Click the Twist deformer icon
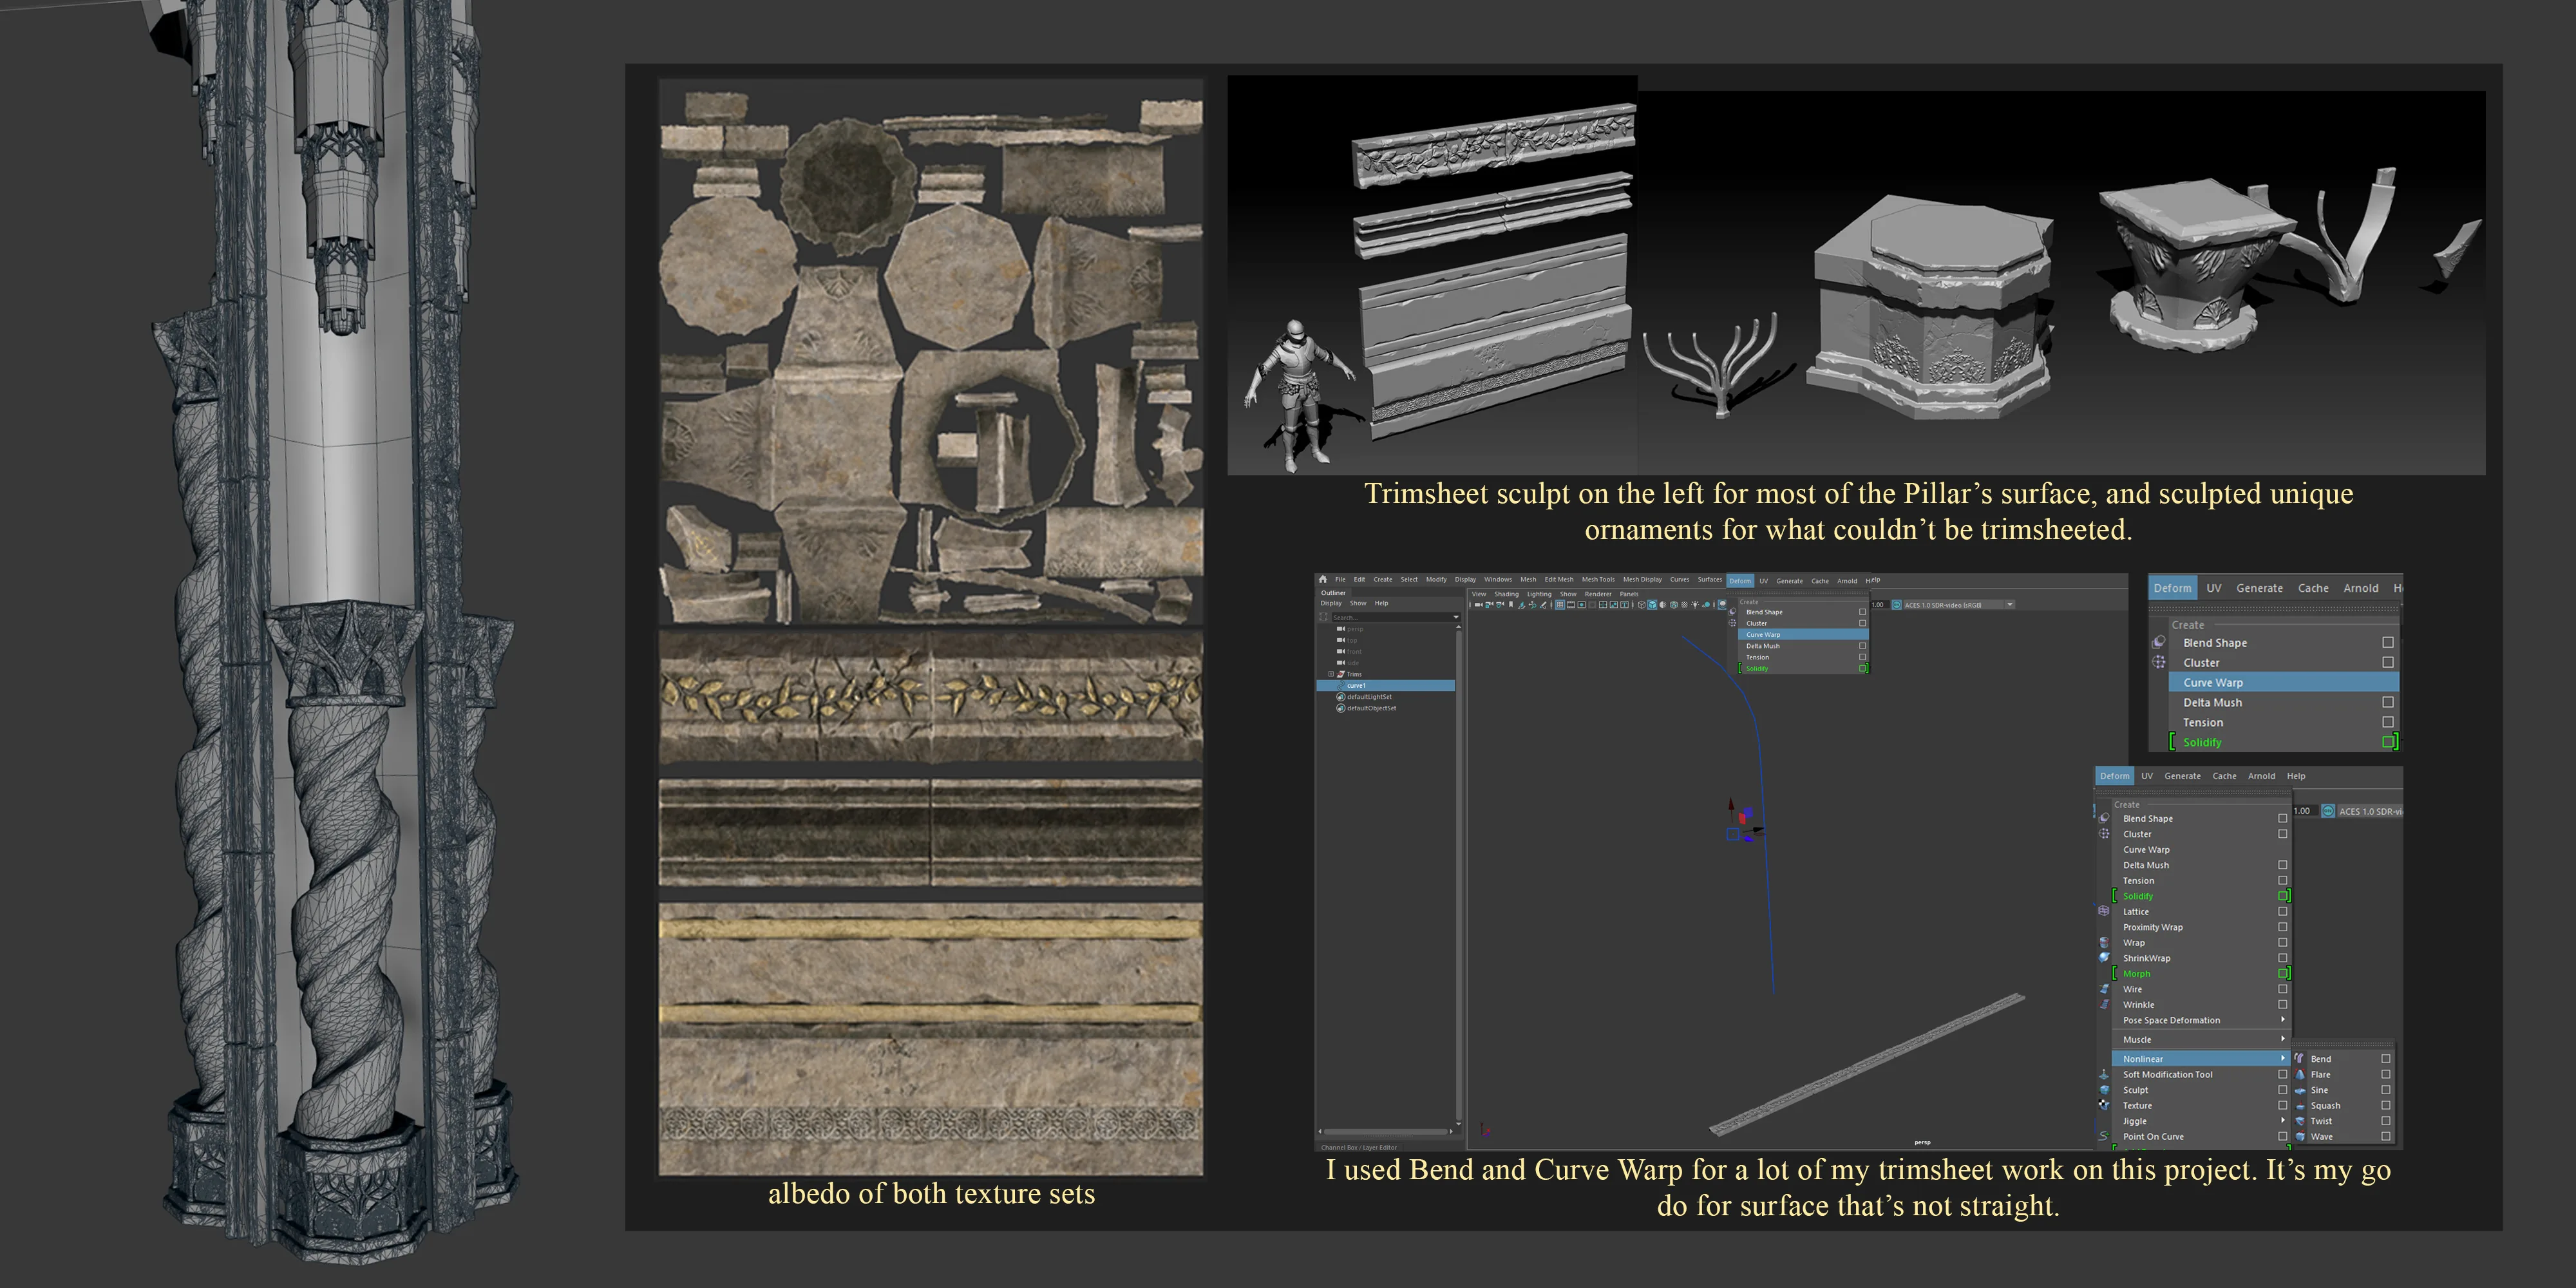Image resolution: width=2576 pixels, height=1288 pixels. pyautogui.click(x=2300, y=1121)
